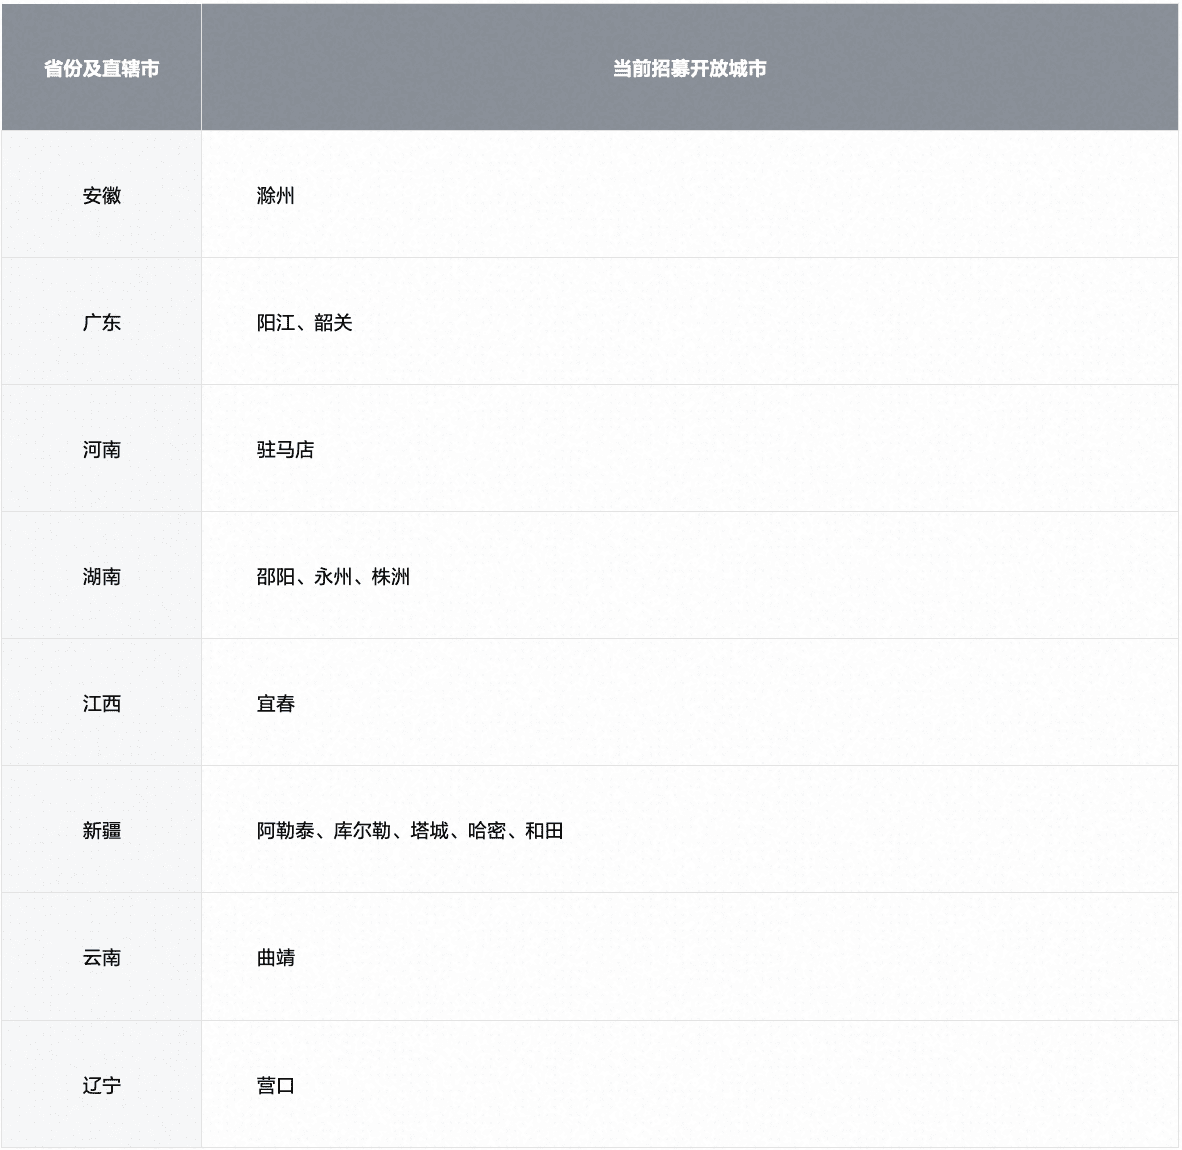
Task: Click the 邵阳、永州、株洲 cities text
Action: [x=333, y=577]
